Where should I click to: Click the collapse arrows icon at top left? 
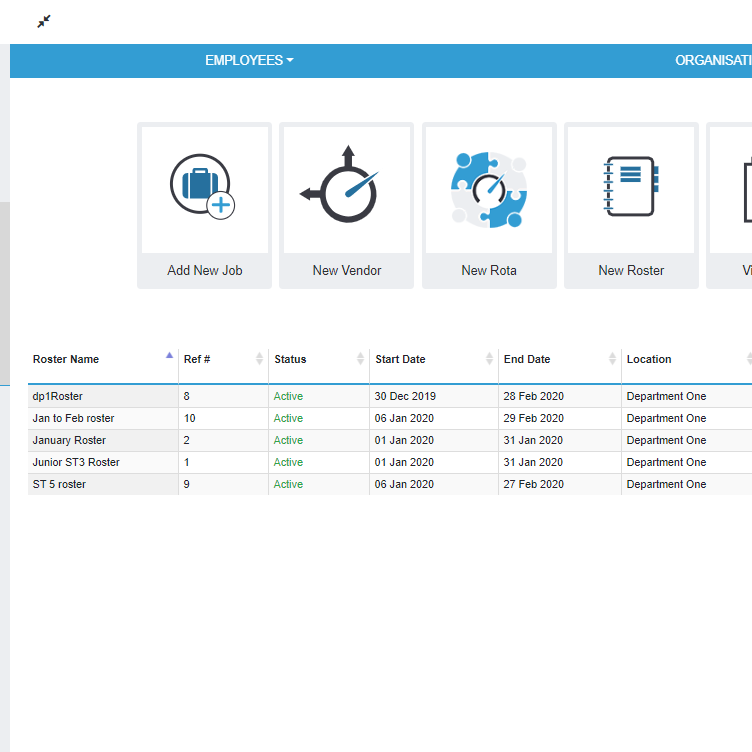pyautogui.click(x=44, y=22)
